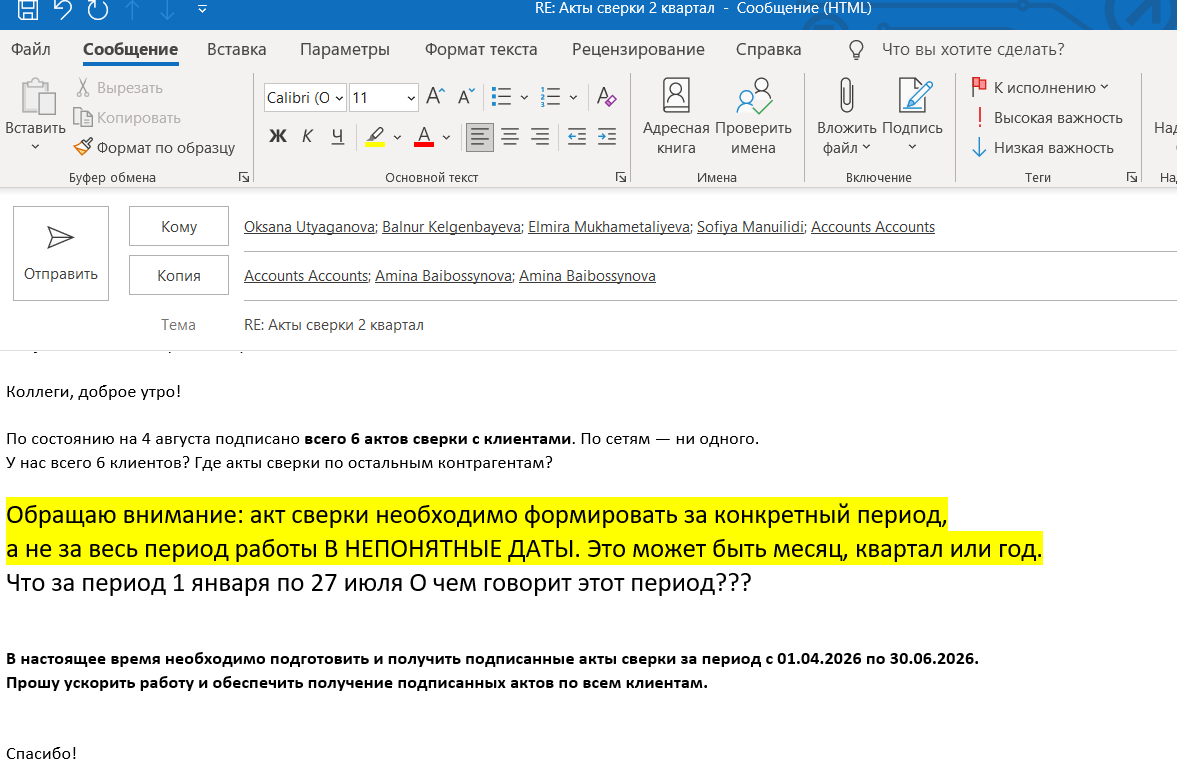Open the quick access toolbar customize arrow
Viewport: 1177px width, 771px height.
point(203,10)
